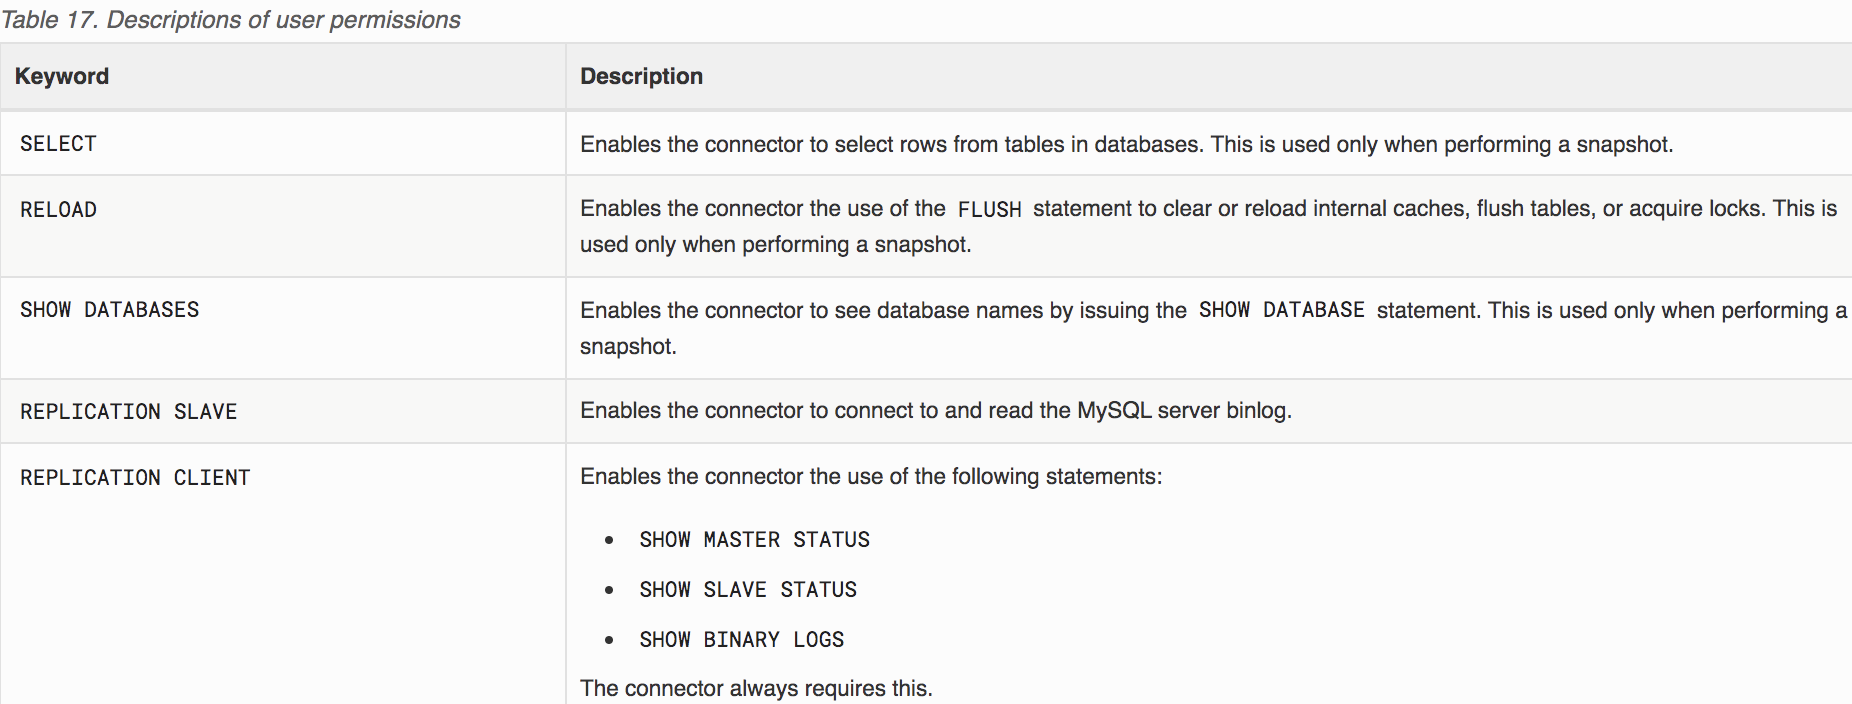This screenshot has height=704, width=1852.
Task: Click the Keyword column header
Action: tap(62, 76)
